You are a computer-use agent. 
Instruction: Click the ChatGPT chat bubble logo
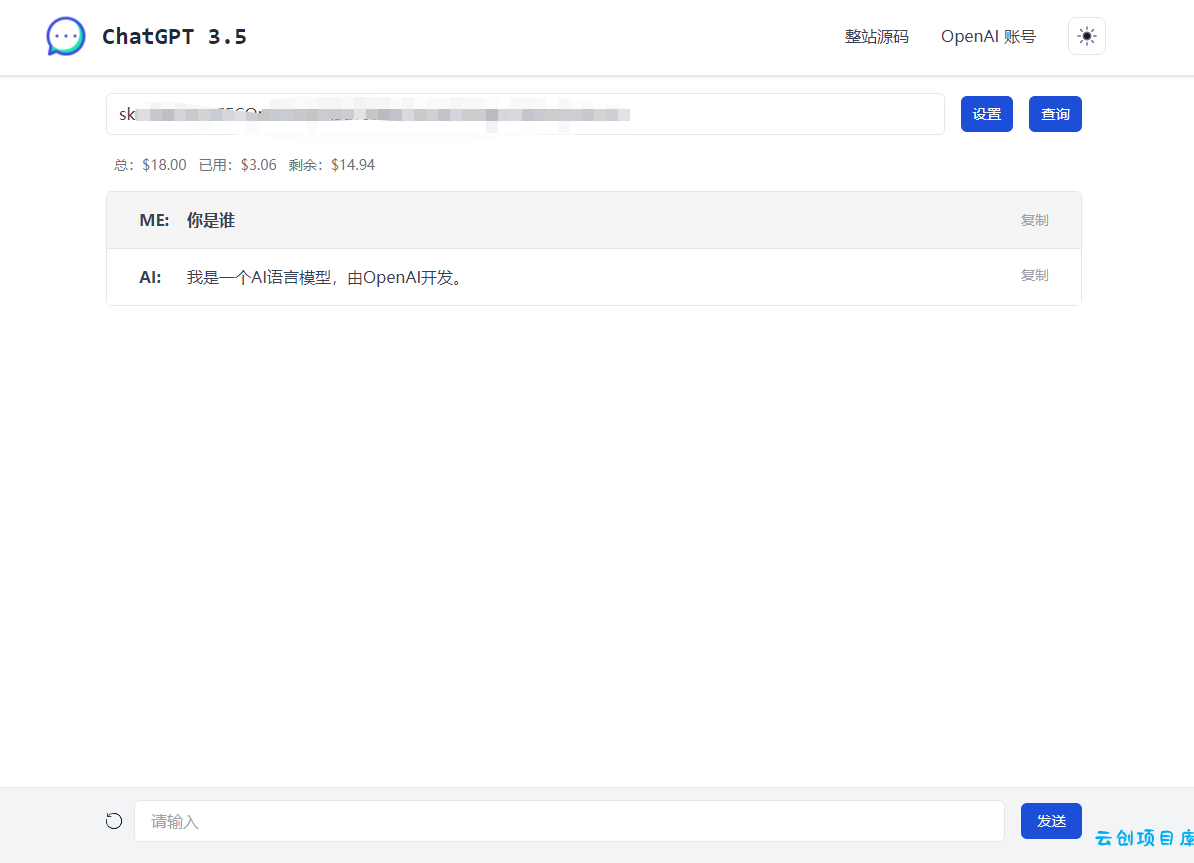click(x=65, y=37)
